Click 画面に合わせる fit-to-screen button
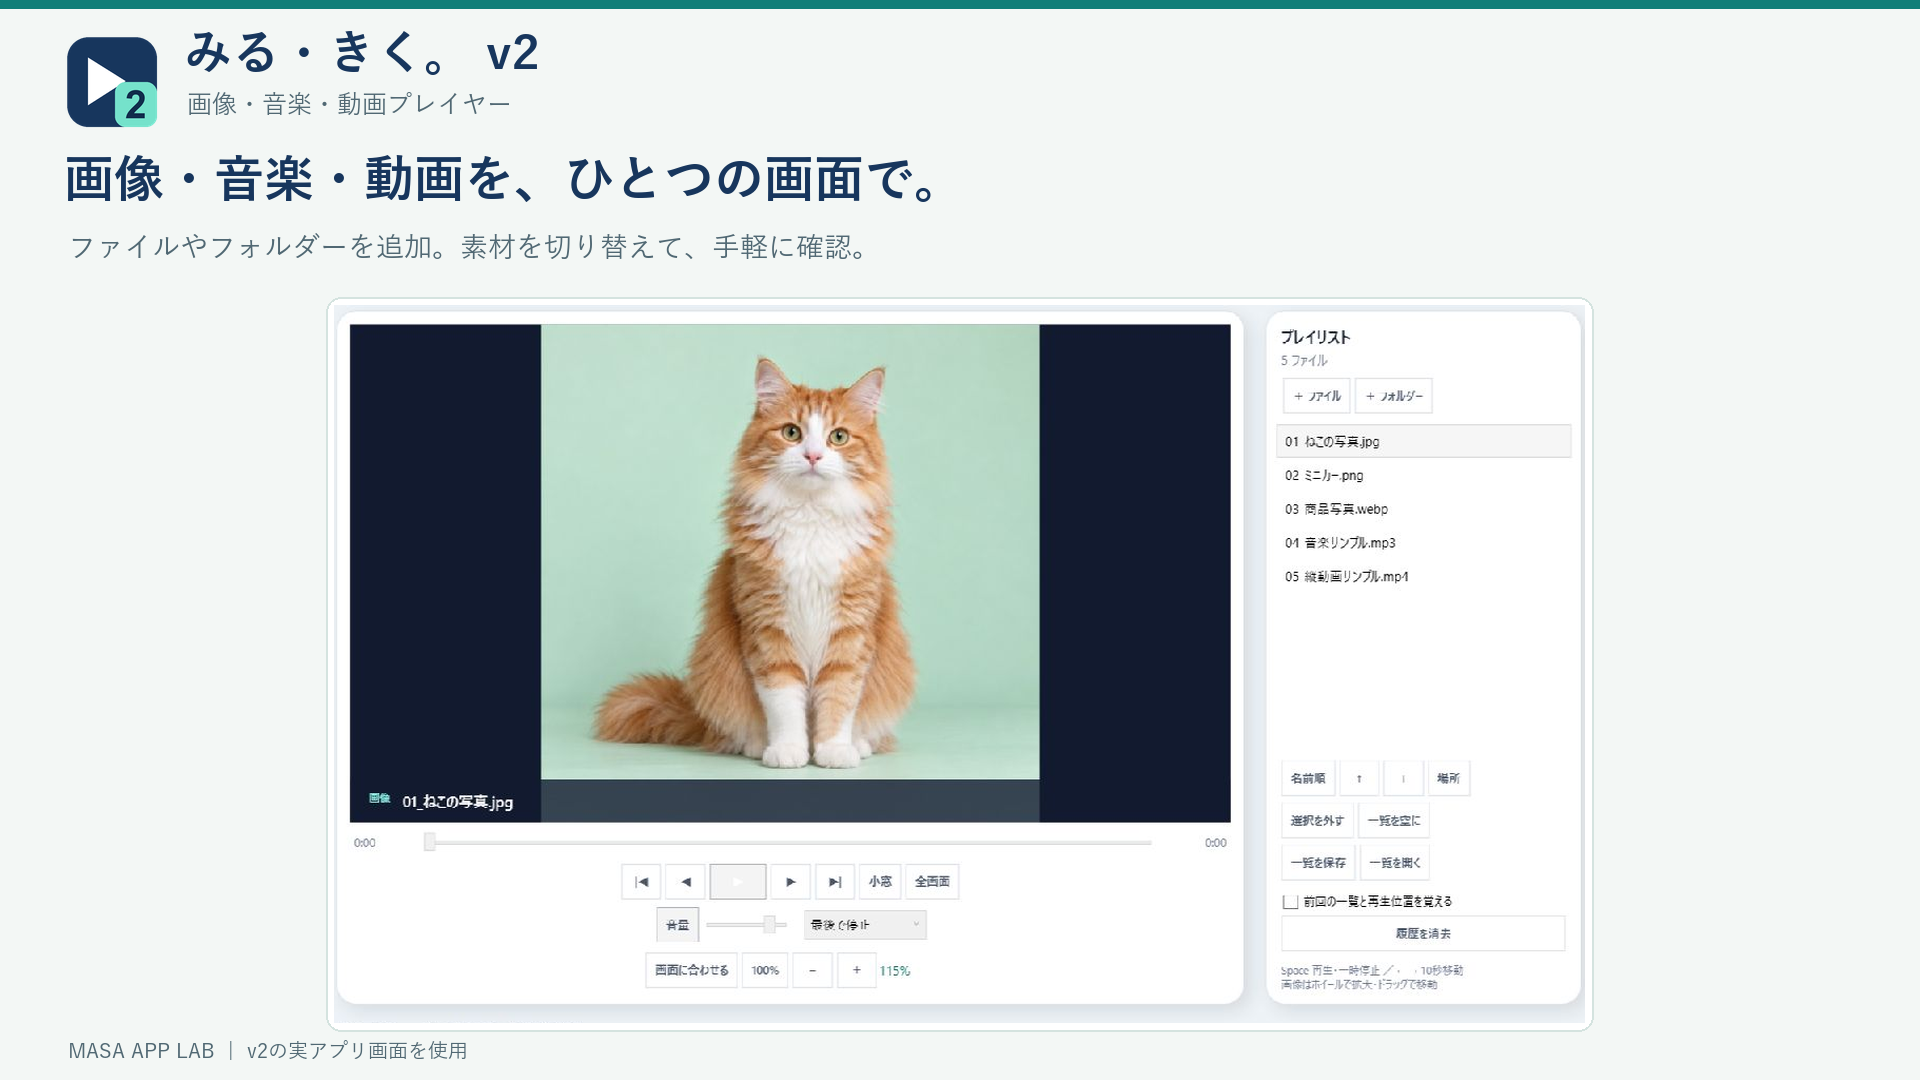1920x1080 pixels. [x=691, y=970]
